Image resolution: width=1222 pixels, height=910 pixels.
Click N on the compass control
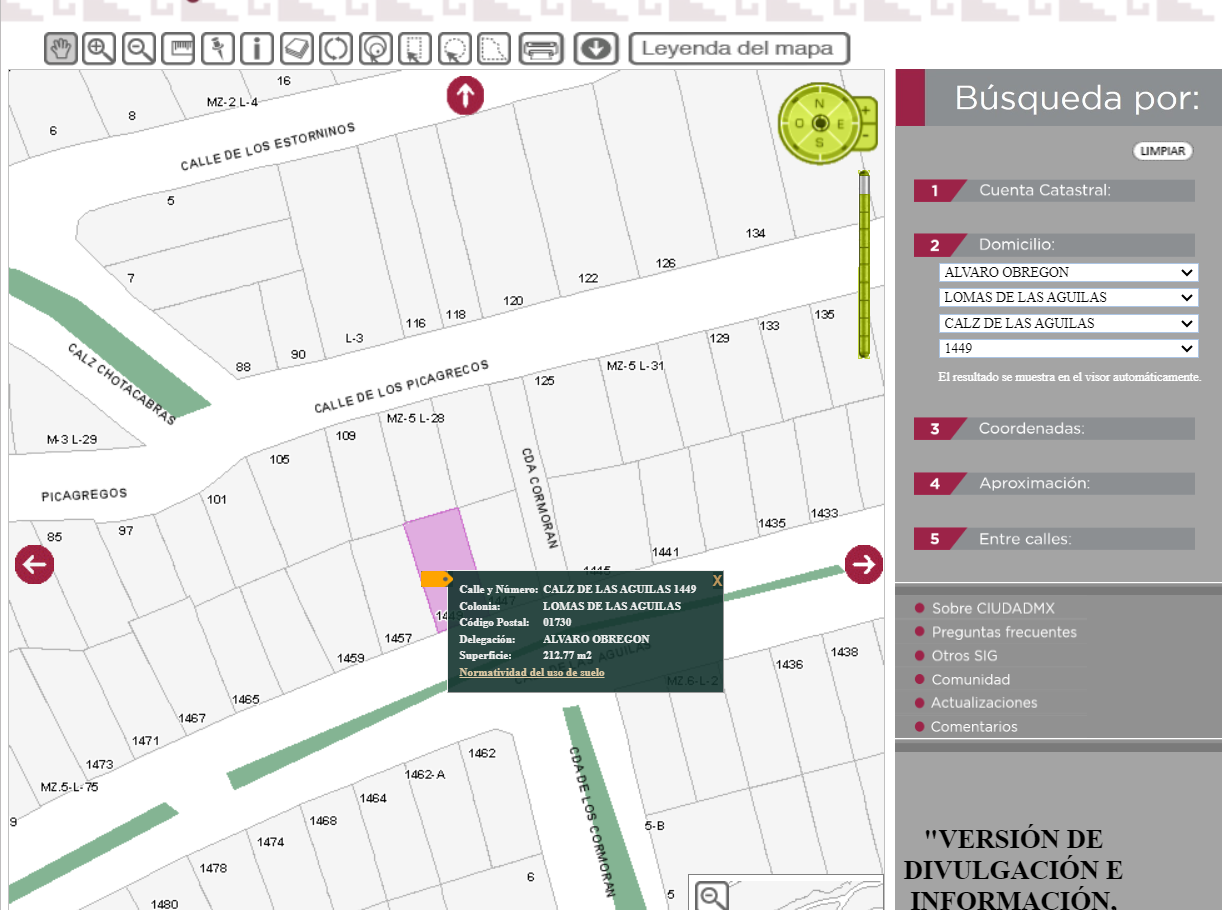(x=820, y=104)
